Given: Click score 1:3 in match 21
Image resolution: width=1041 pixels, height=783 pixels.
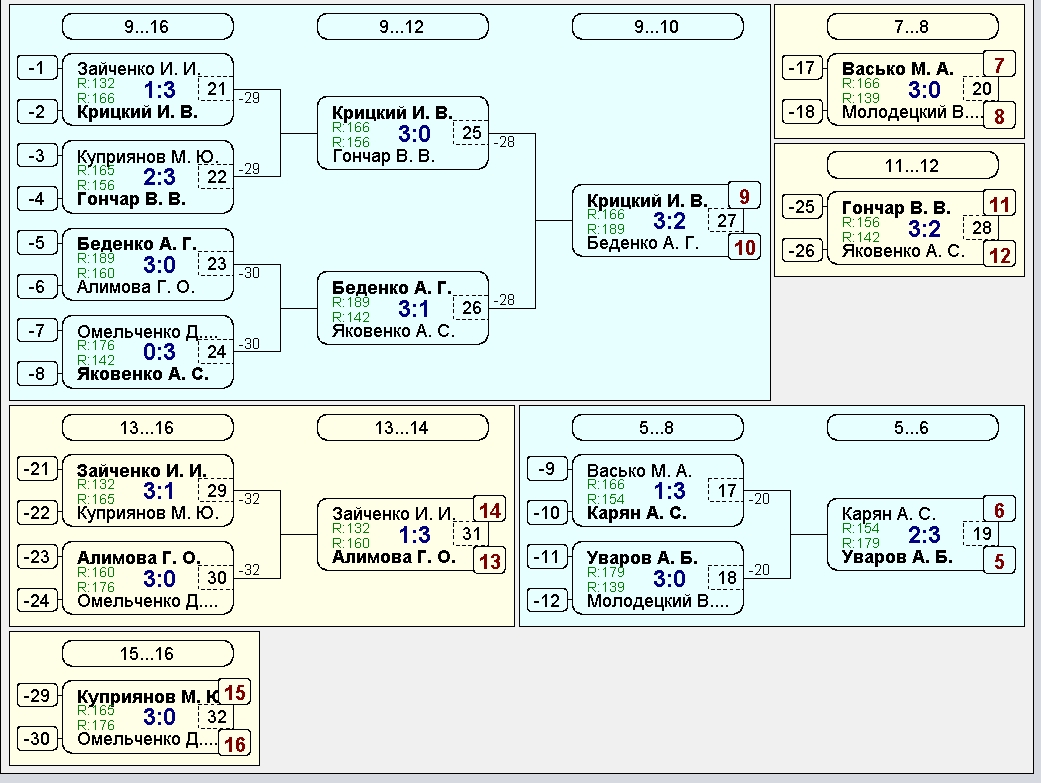Looking at the screenshot, I should point(159,90).
